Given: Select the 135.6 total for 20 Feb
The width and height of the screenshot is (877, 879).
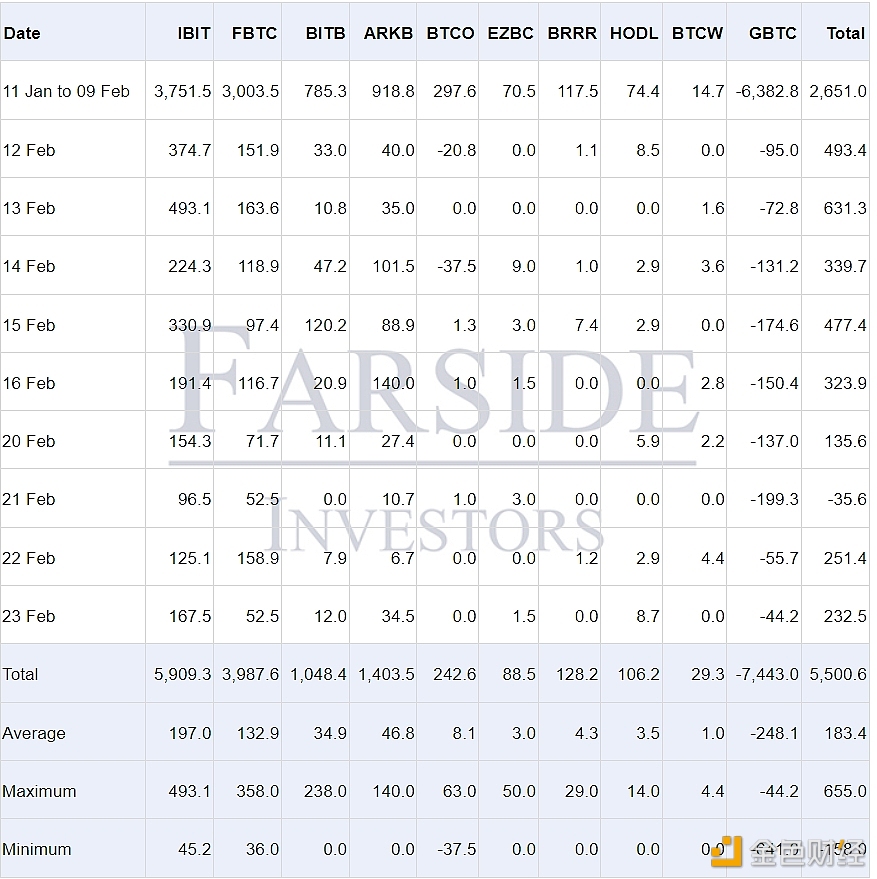Looking at the screenshot, I should pyautogui.click(x=845, y=441).
